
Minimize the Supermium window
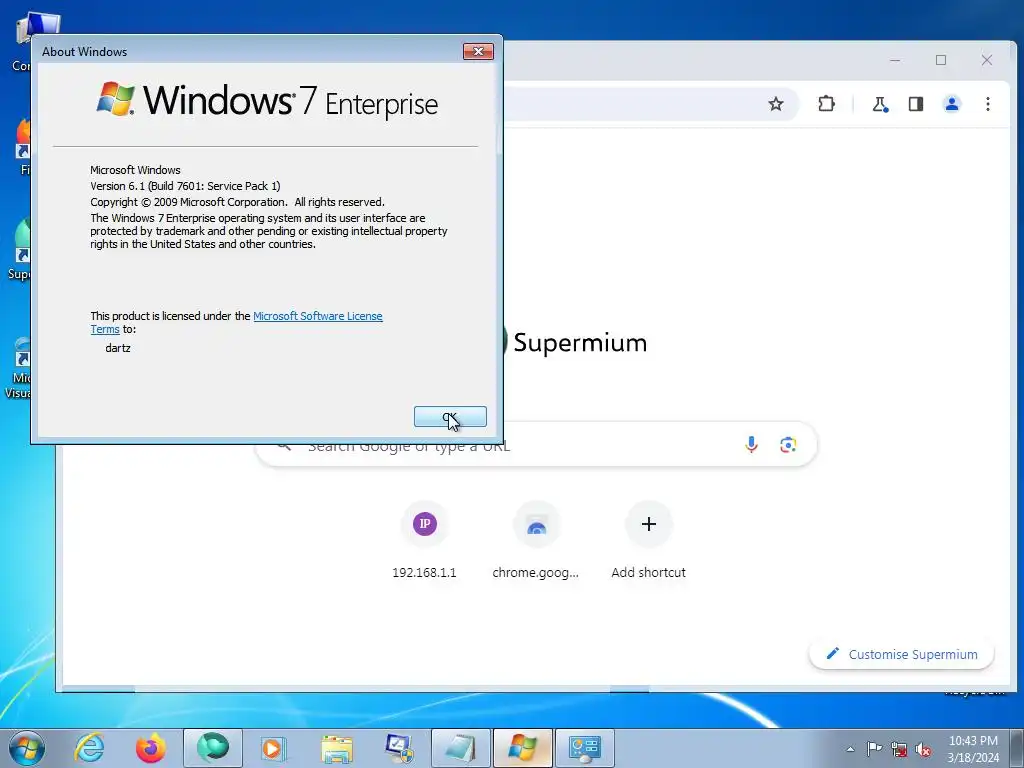tap(895, 60)
